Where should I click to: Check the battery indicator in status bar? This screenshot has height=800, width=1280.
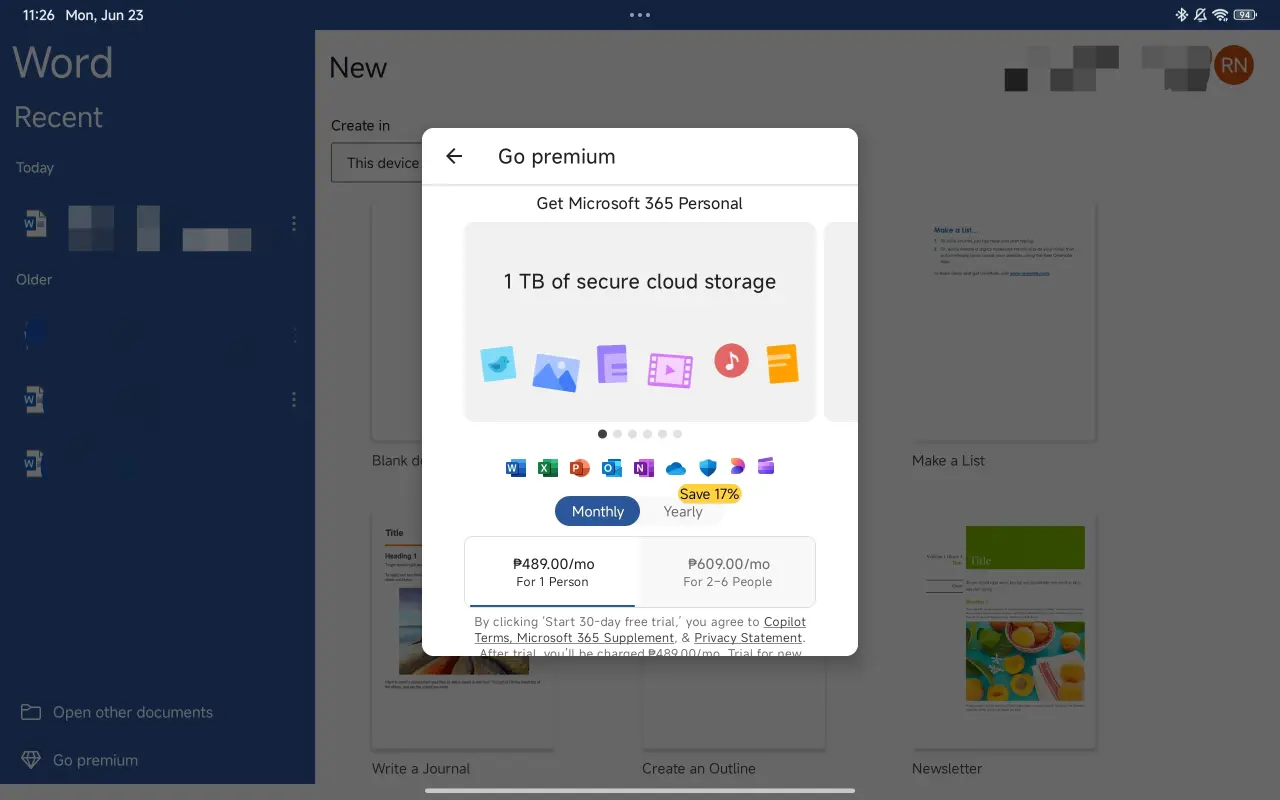coord(1245,15)
